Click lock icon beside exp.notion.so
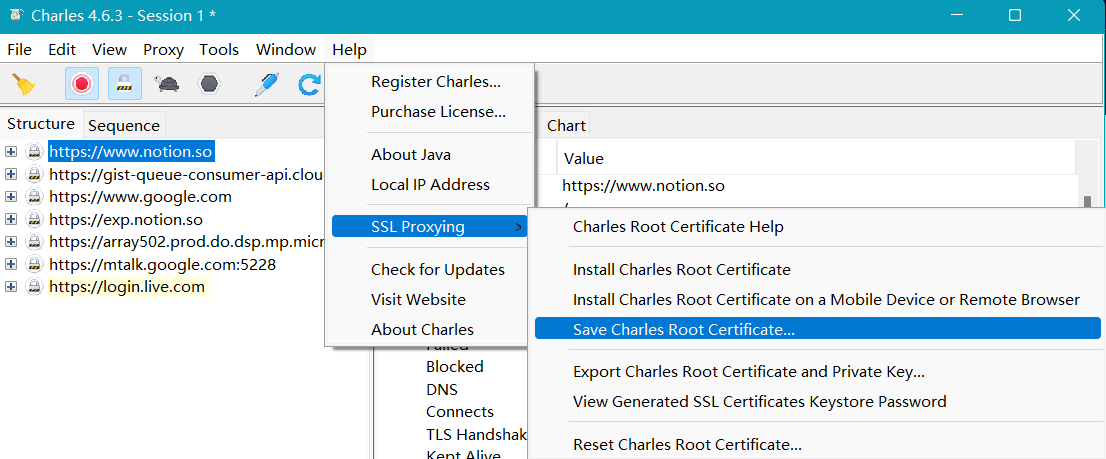The height and width of the screenshot is (459, 1106). [x=34, y=219]
